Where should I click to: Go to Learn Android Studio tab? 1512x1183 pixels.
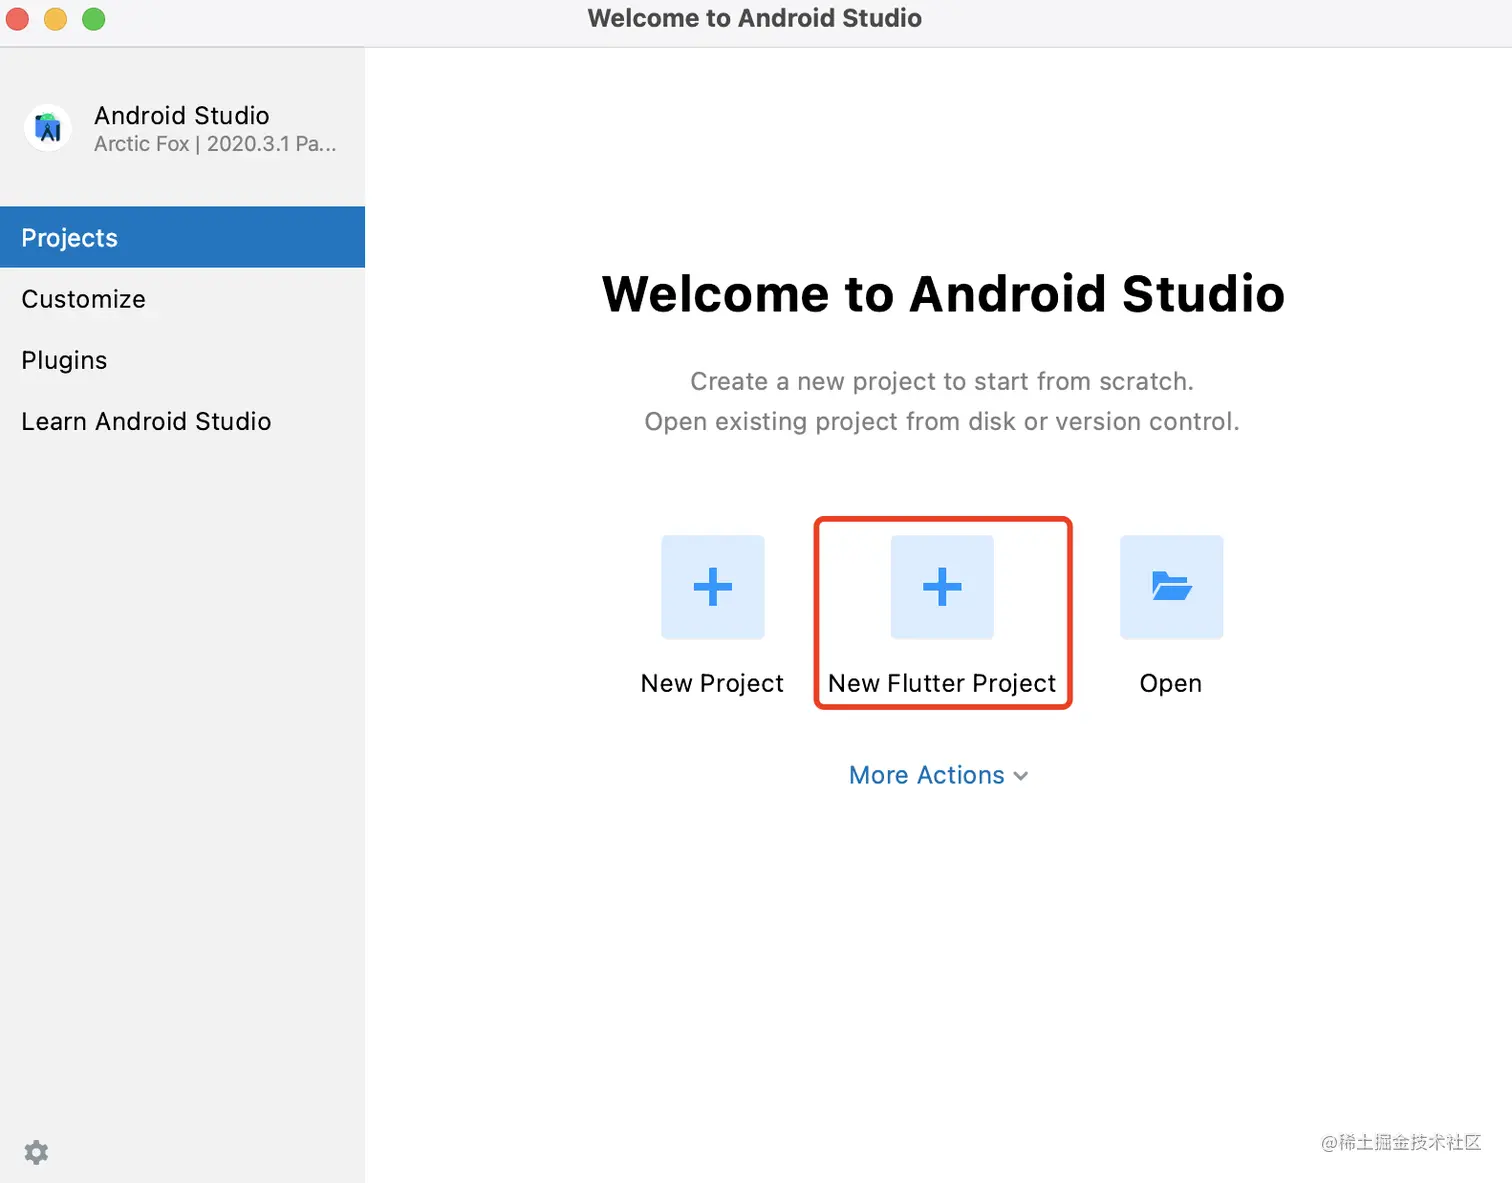(x=182, y=421)
